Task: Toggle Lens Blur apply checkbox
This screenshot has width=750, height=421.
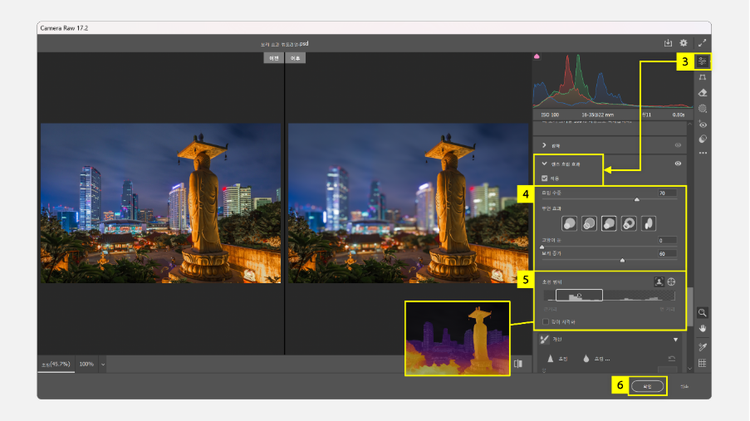Action: point(544,178)
